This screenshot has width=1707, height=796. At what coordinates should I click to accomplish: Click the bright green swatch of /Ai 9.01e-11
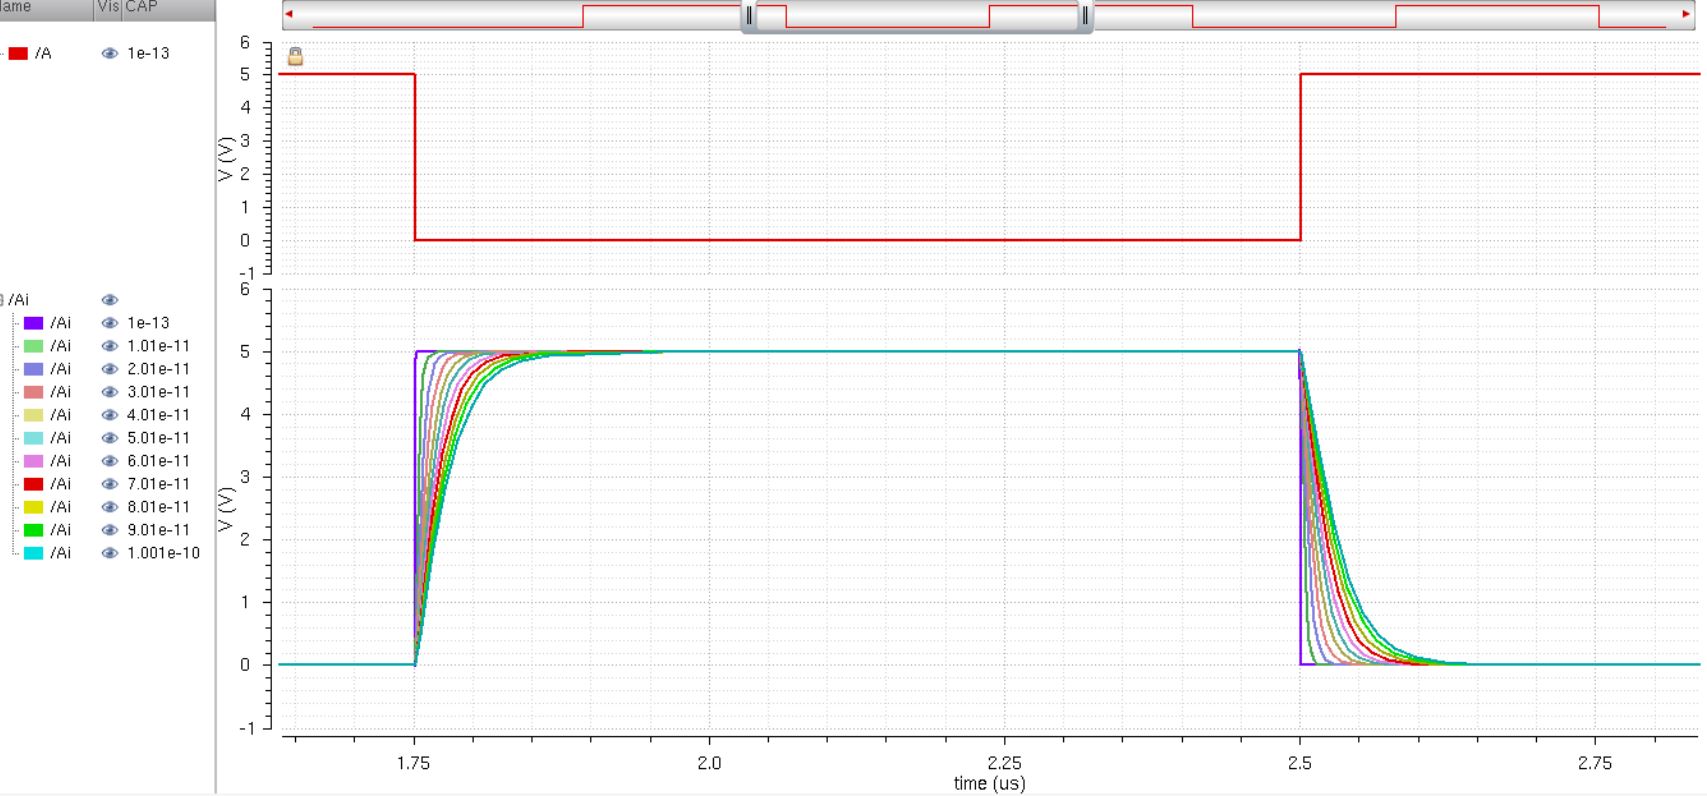(34, 530)
